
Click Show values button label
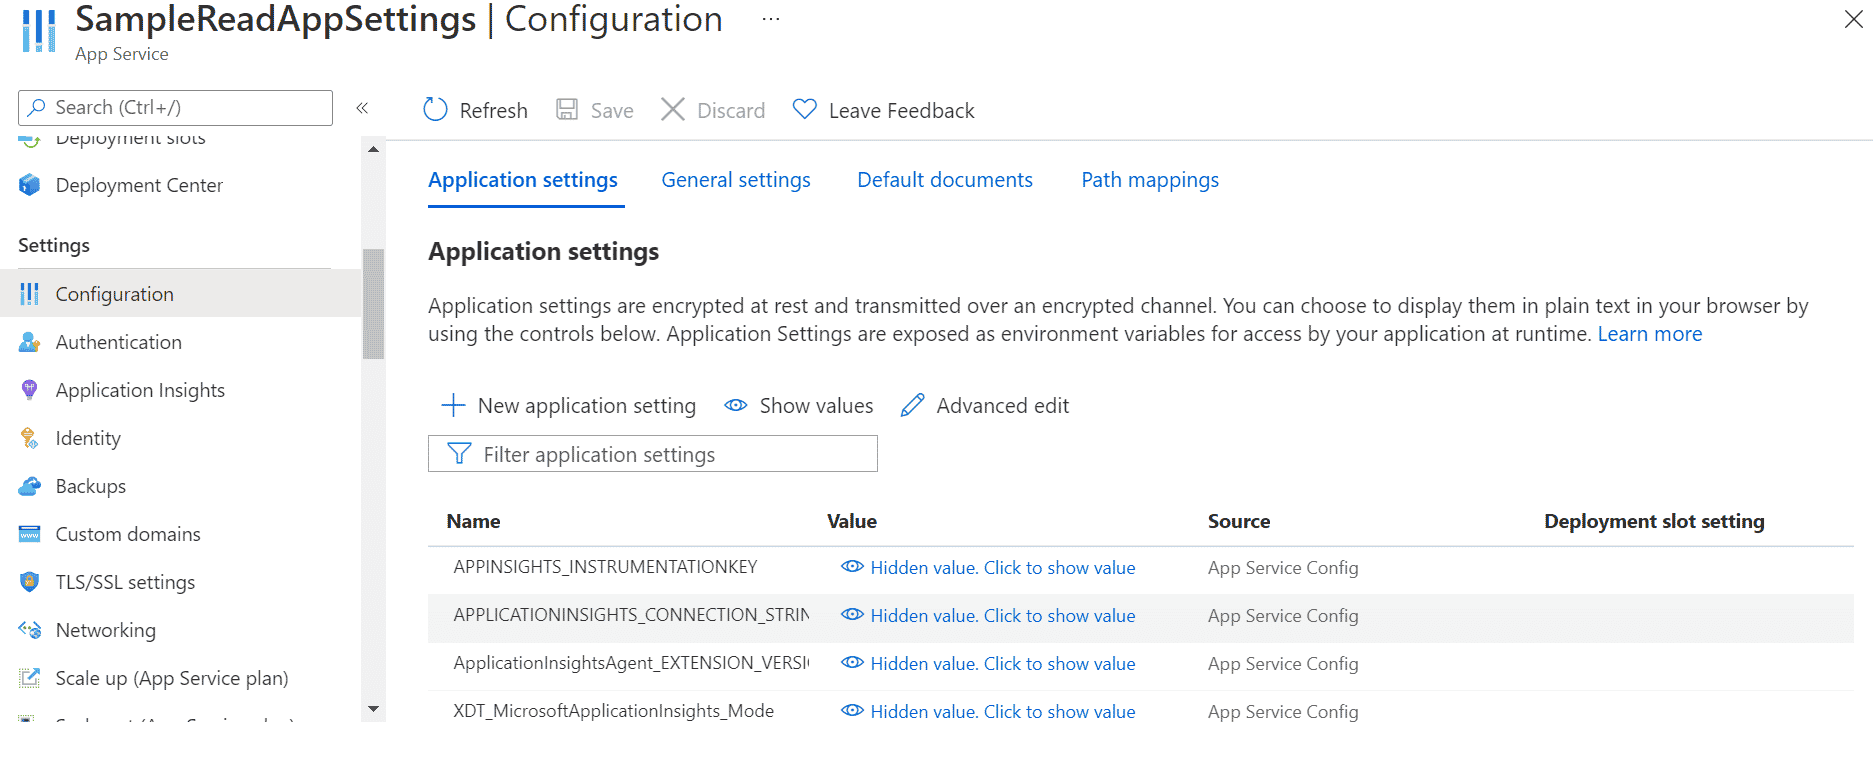point(816,405)
